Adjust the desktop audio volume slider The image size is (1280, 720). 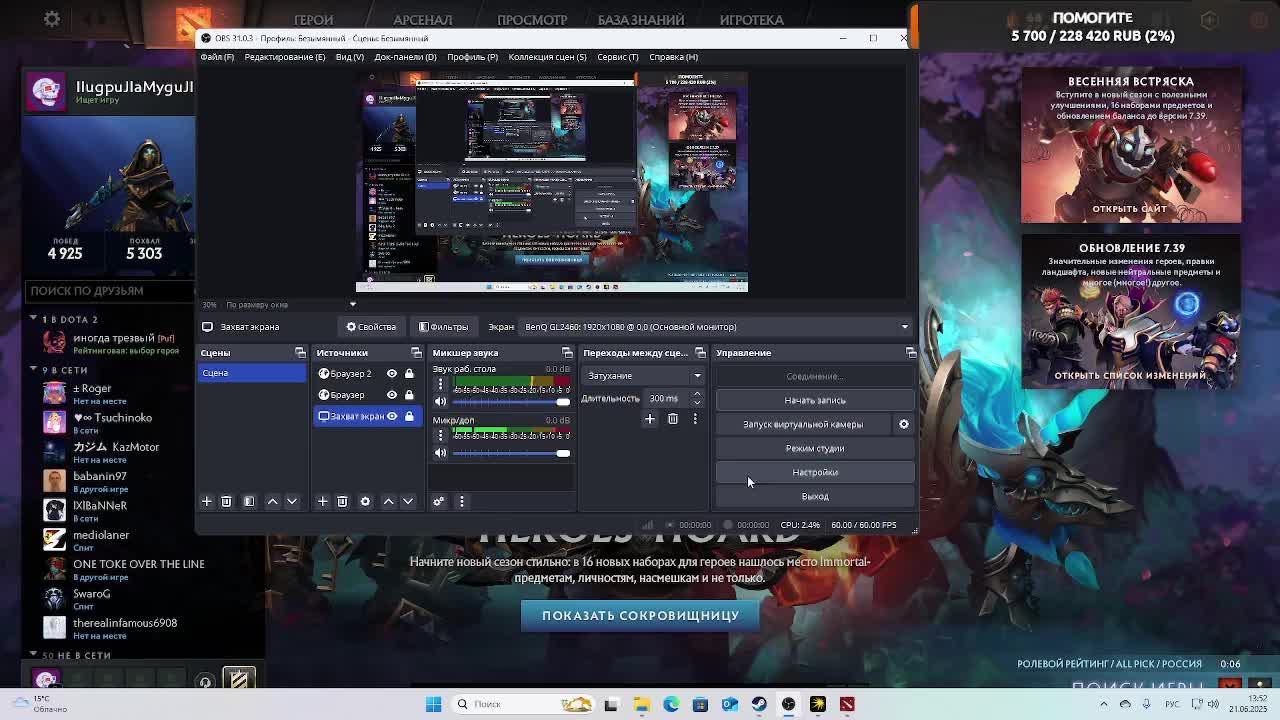click(x=511, y=402)
